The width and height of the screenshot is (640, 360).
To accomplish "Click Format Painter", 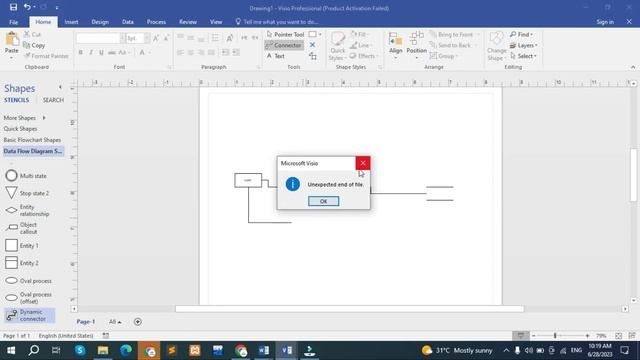I will tap(46, 56).
